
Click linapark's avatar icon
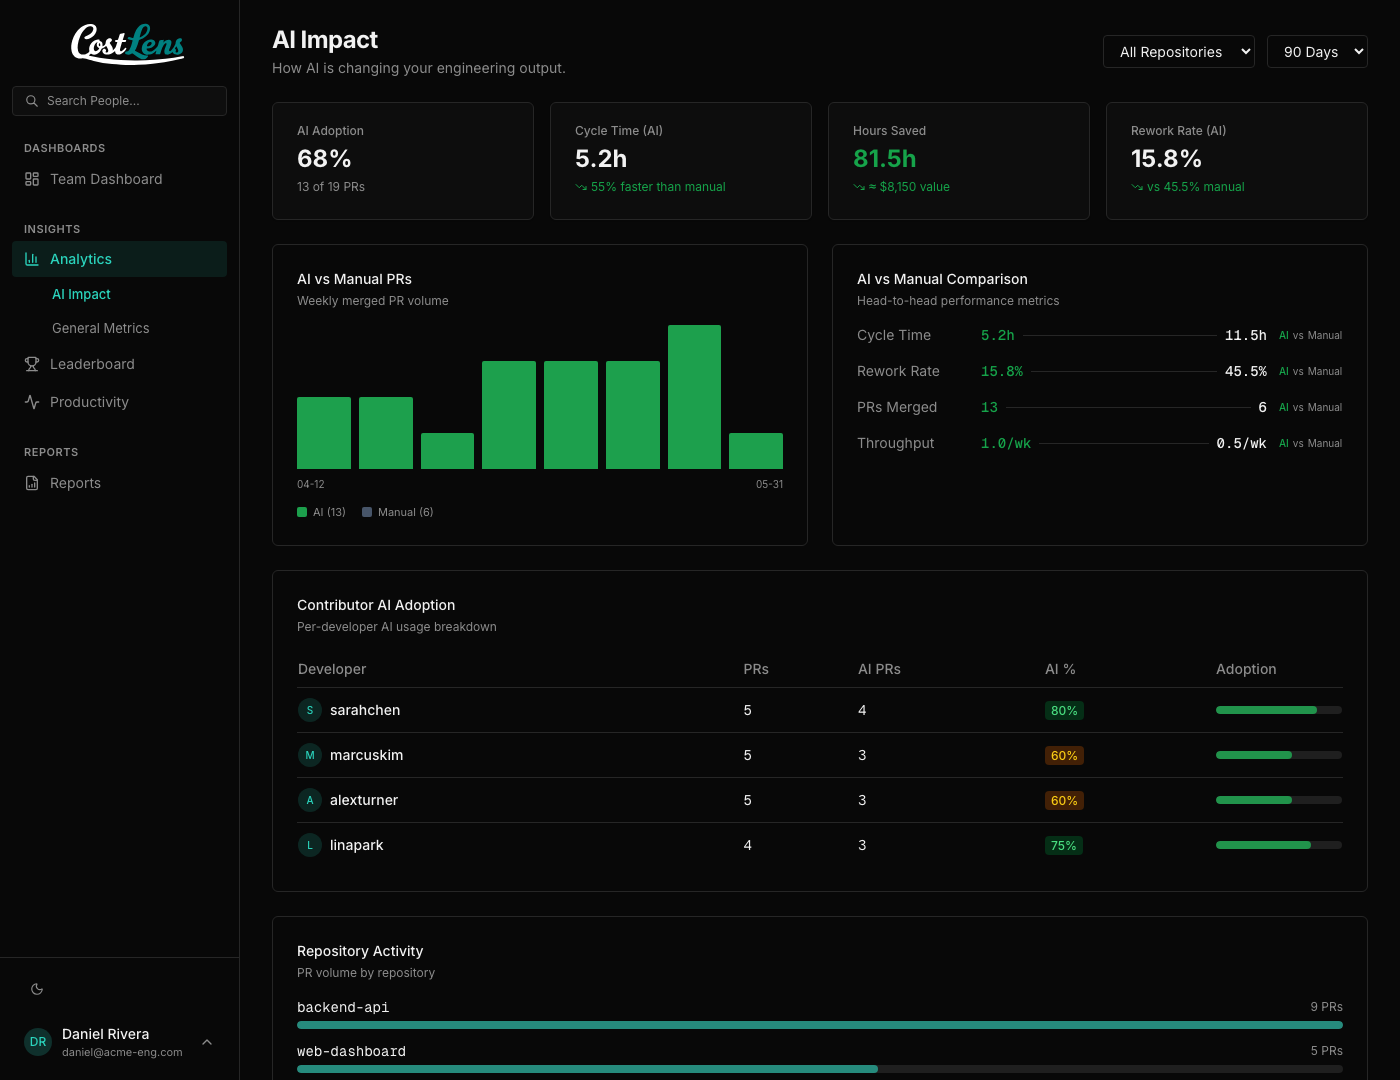310,845
